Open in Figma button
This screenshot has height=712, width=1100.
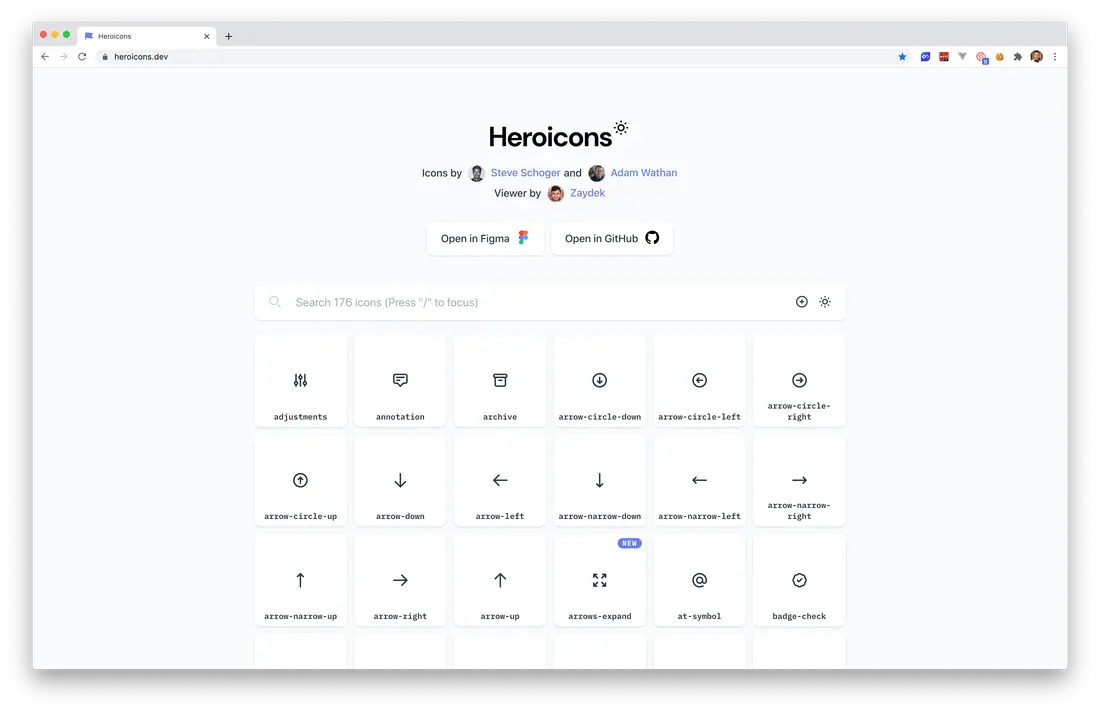[x=485, y=239]
